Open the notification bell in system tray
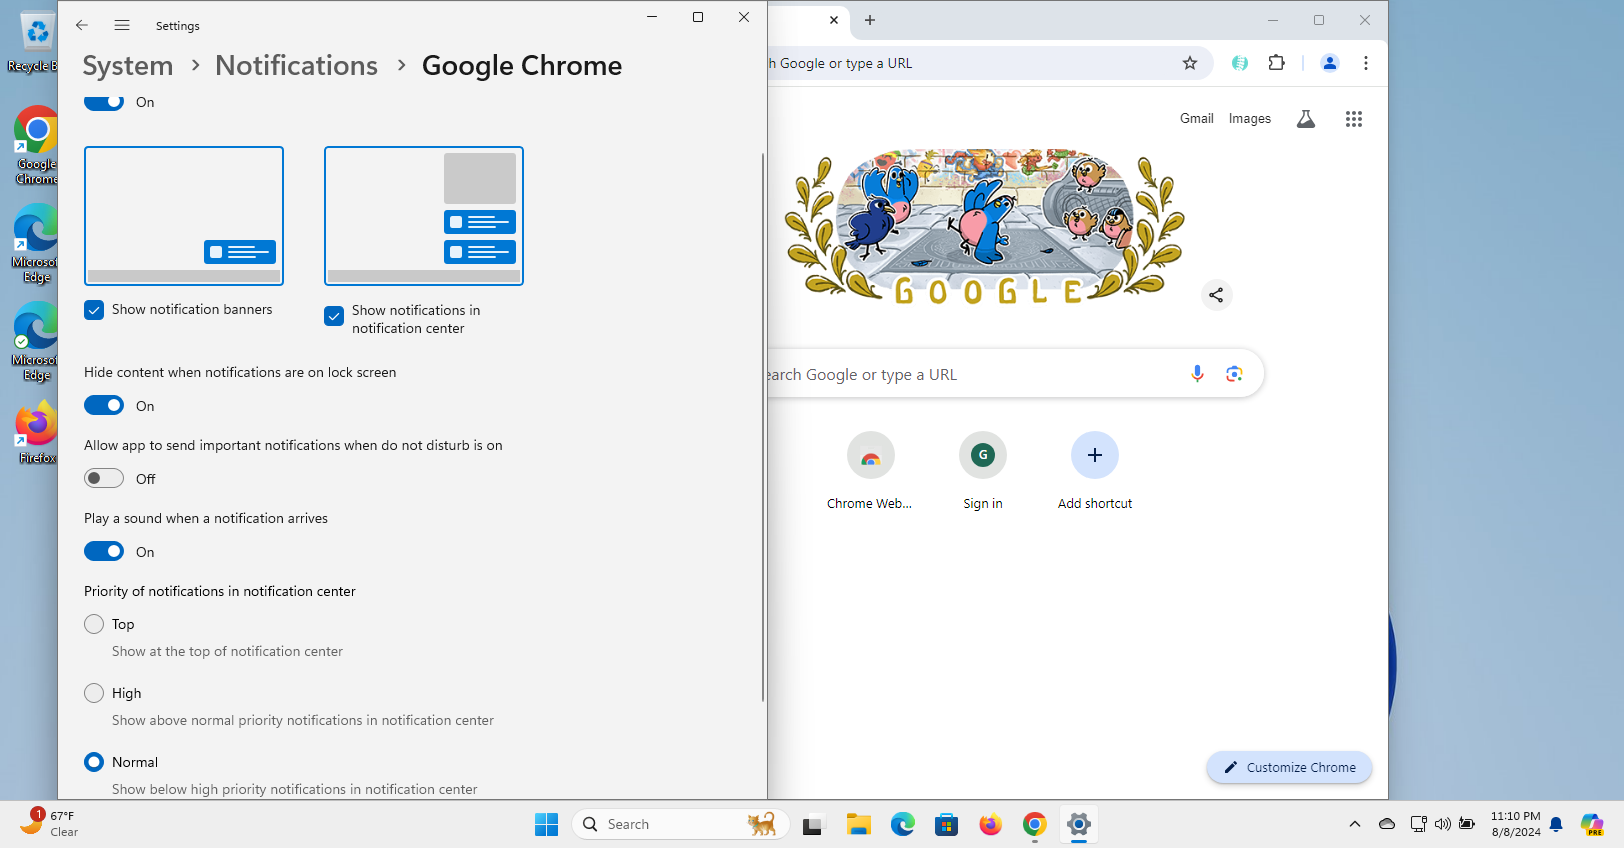The image size is (1624, 848). tap(1556, 824)
